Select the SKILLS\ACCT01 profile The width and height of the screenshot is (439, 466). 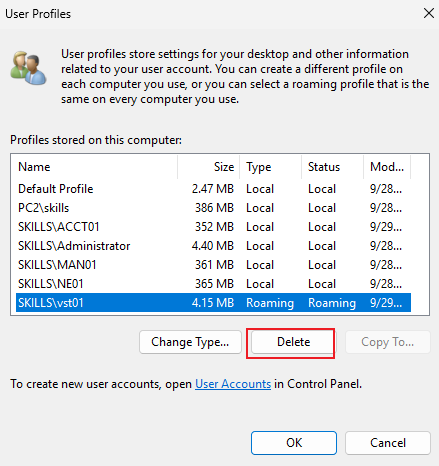click(x=213, y=227)
